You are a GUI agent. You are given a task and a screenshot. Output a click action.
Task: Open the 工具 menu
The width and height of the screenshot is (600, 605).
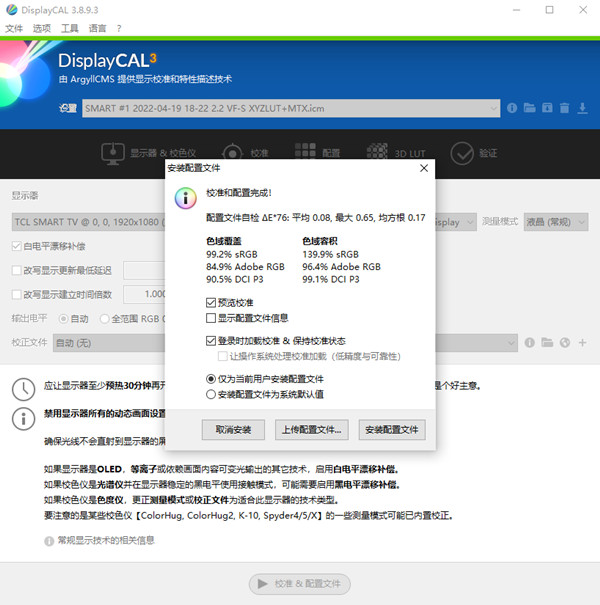tap(69, 29)
